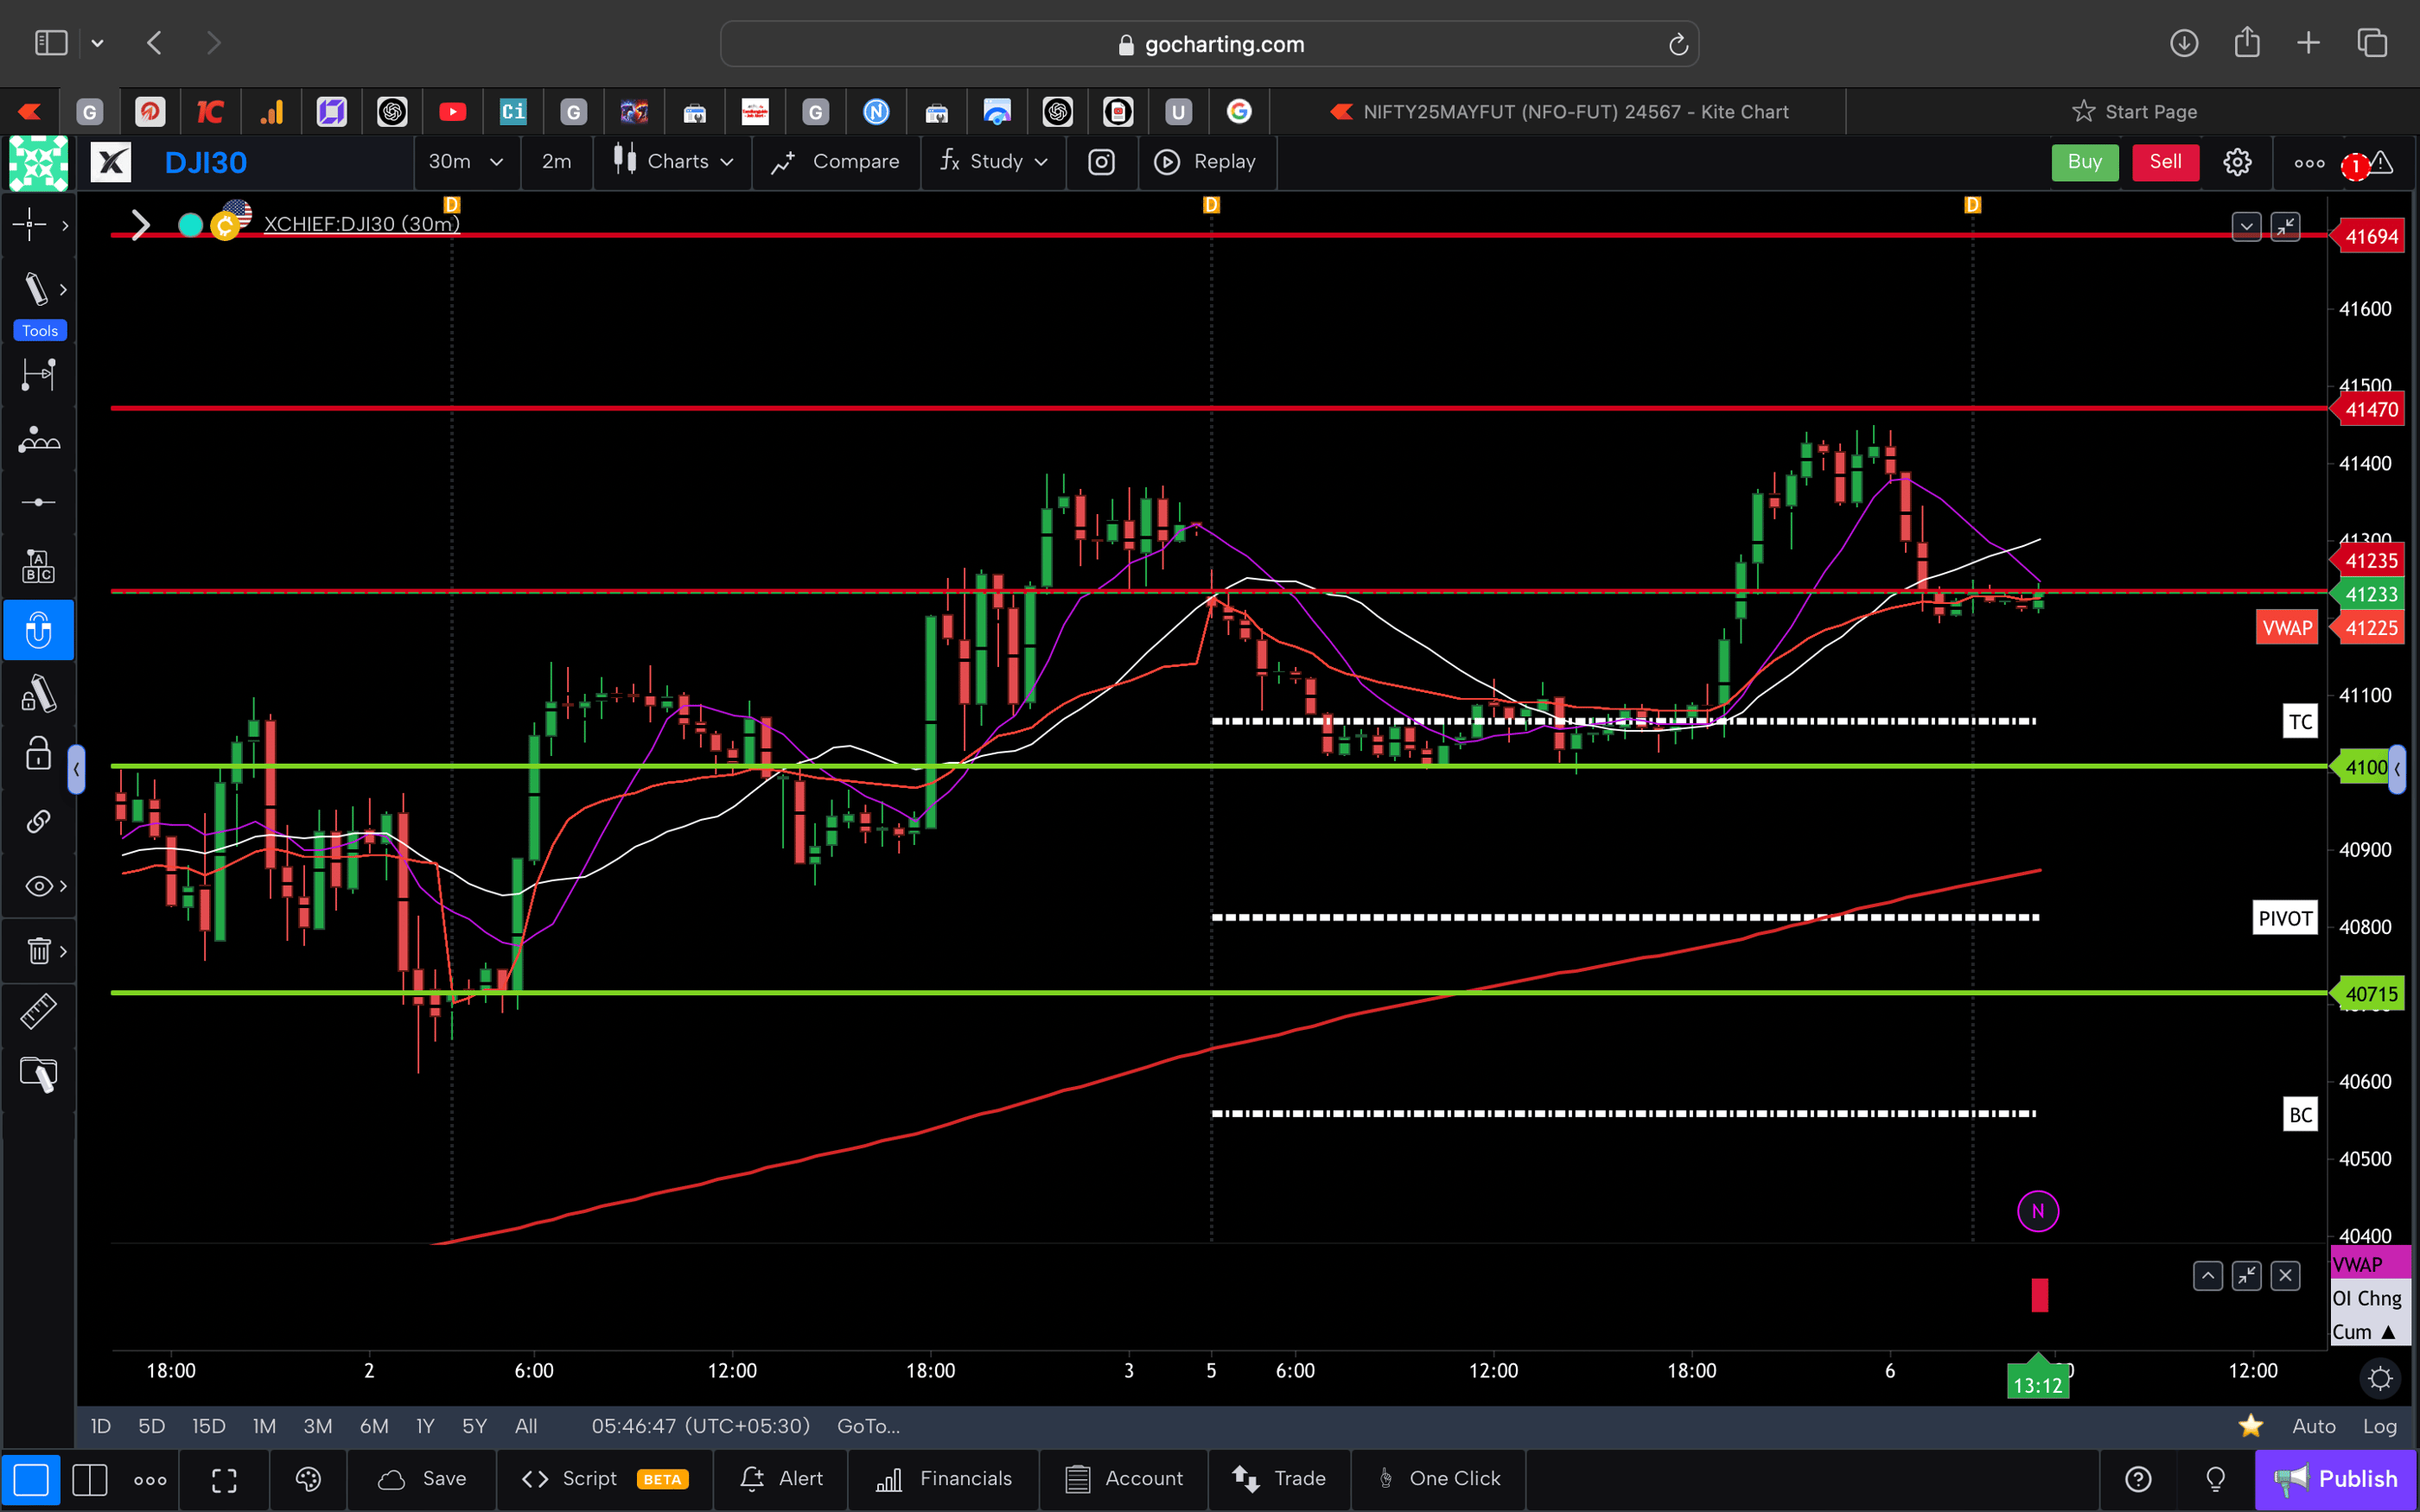Select the magnet snapping tool

click(x=39, y=630)
